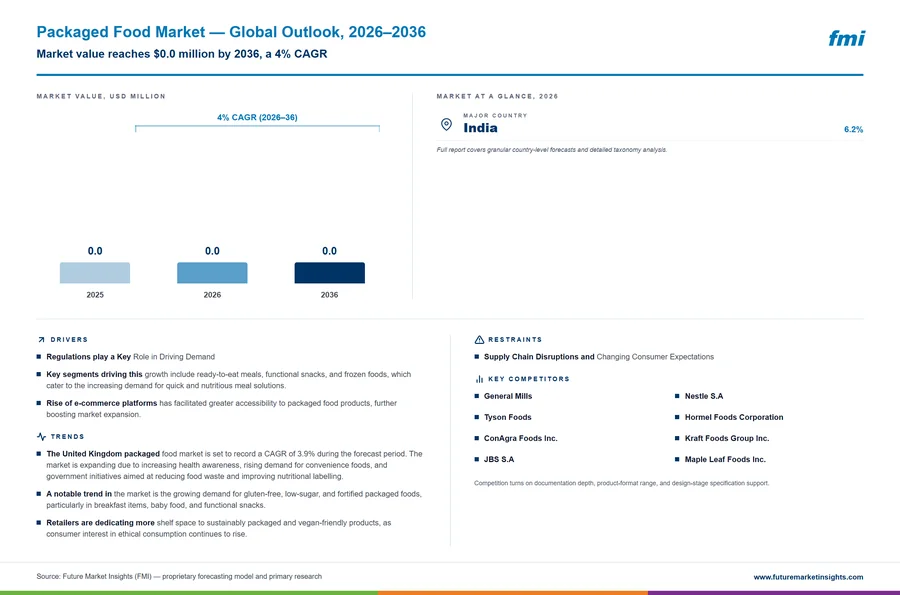
Task: Click the '4% CAGR (2026–36)' label
Action: [257, 117]
